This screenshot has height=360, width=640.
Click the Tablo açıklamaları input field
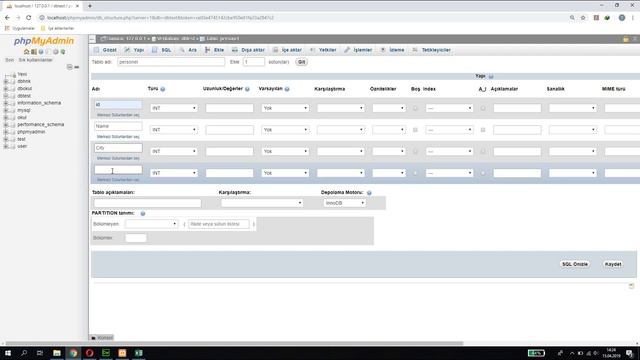(147, 203)
